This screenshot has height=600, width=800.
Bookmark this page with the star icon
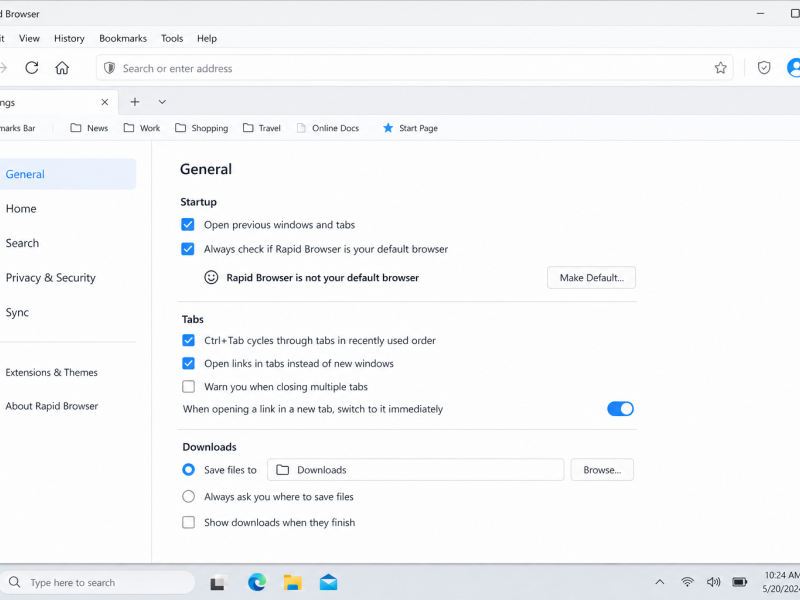point(720,68)
